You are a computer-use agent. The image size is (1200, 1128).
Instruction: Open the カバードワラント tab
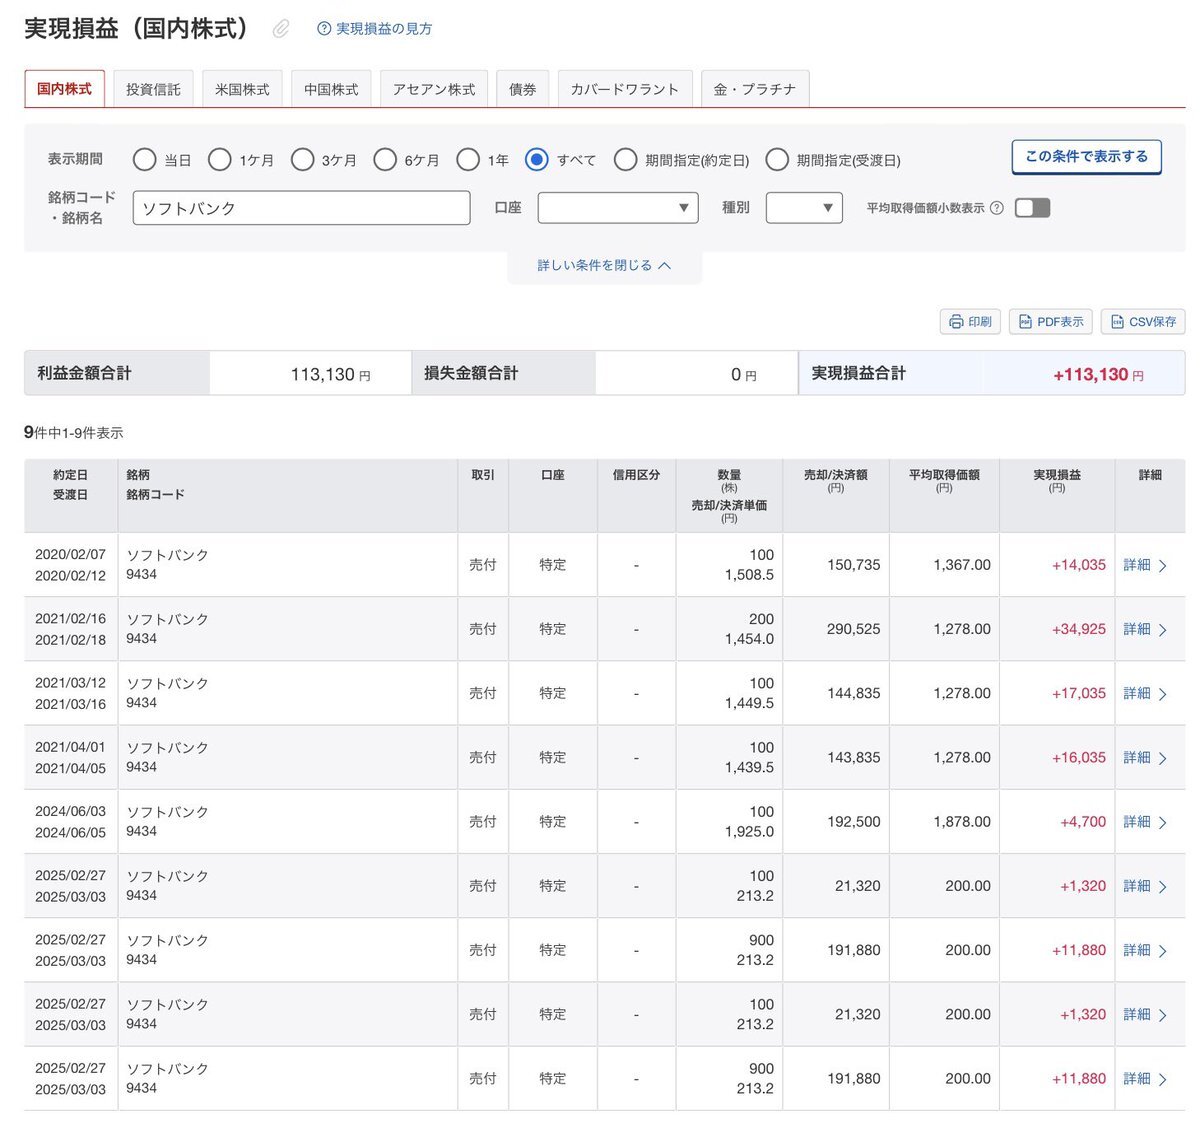pyautogui.click(x=624, y=89)
